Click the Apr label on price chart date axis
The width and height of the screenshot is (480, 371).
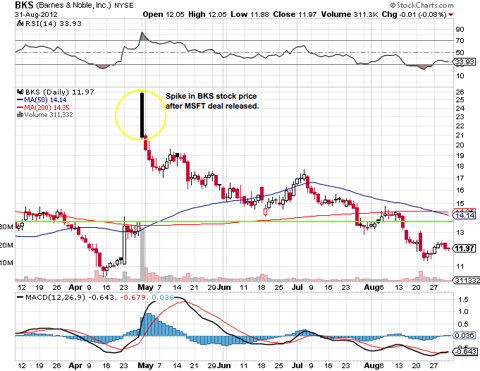coord(75,287)
